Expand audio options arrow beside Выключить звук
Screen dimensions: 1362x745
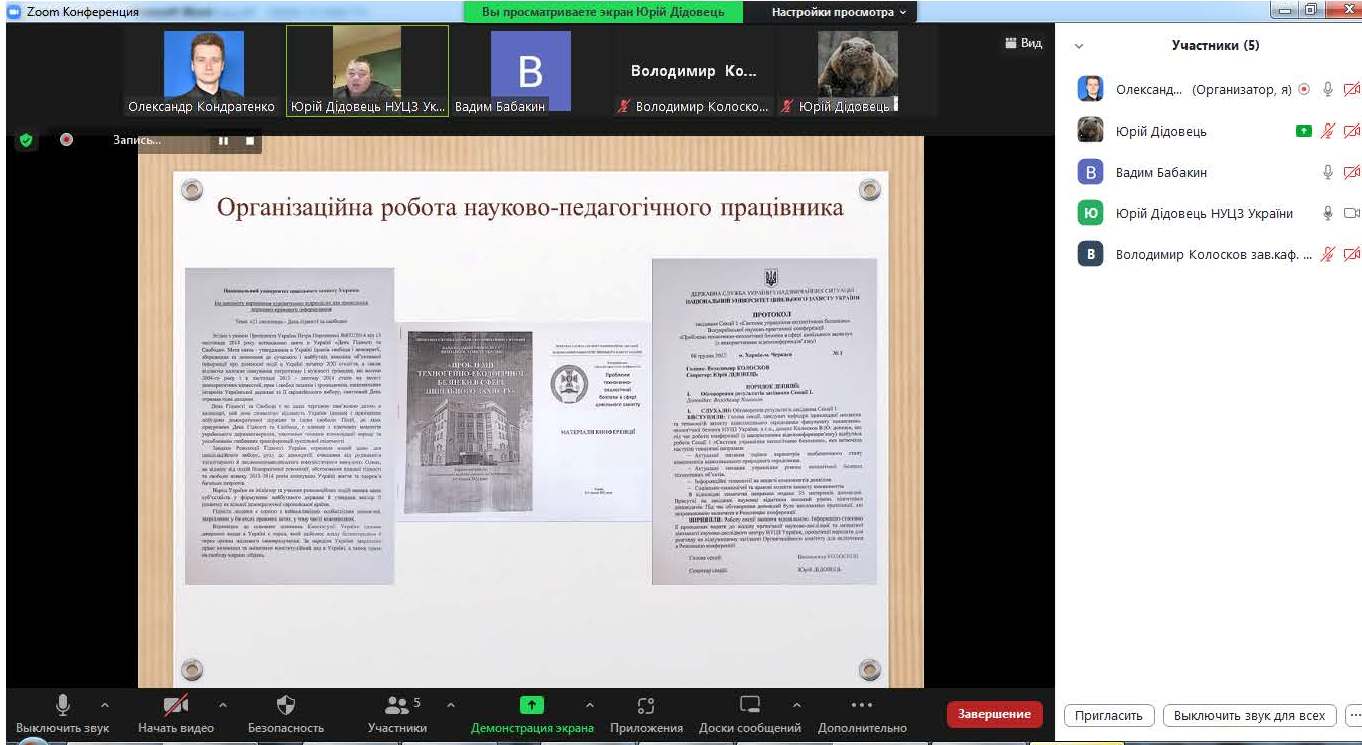(x=105, y=704)
